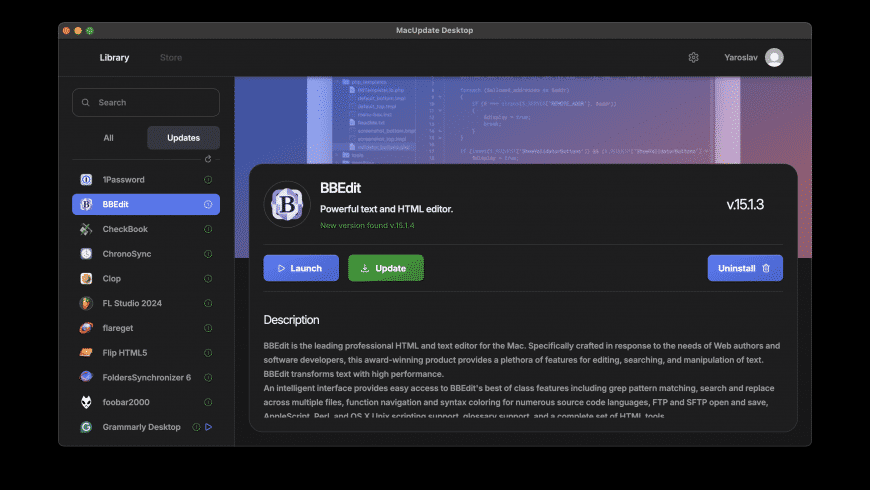870x490 pixels.
Task: Click 'Powerful text and HTML editor.' subtitle
Action: (386, 209)
